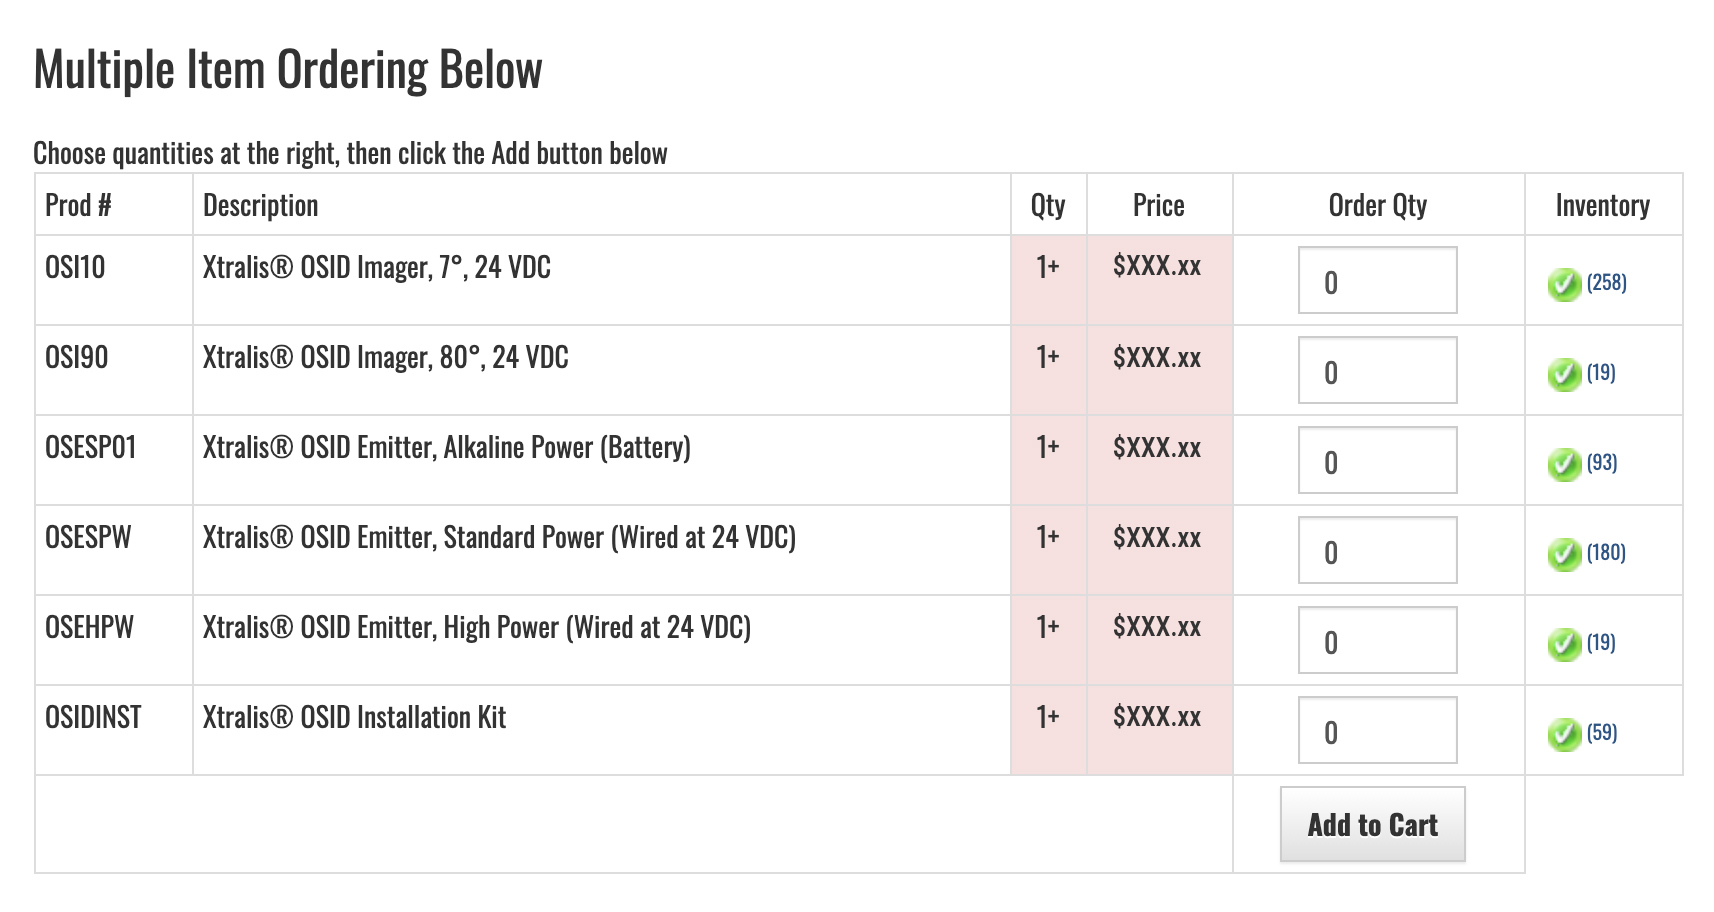1714x912 pixels.
Task: Open the (59) inventory count link
Action: click(x=1602, y=733)
